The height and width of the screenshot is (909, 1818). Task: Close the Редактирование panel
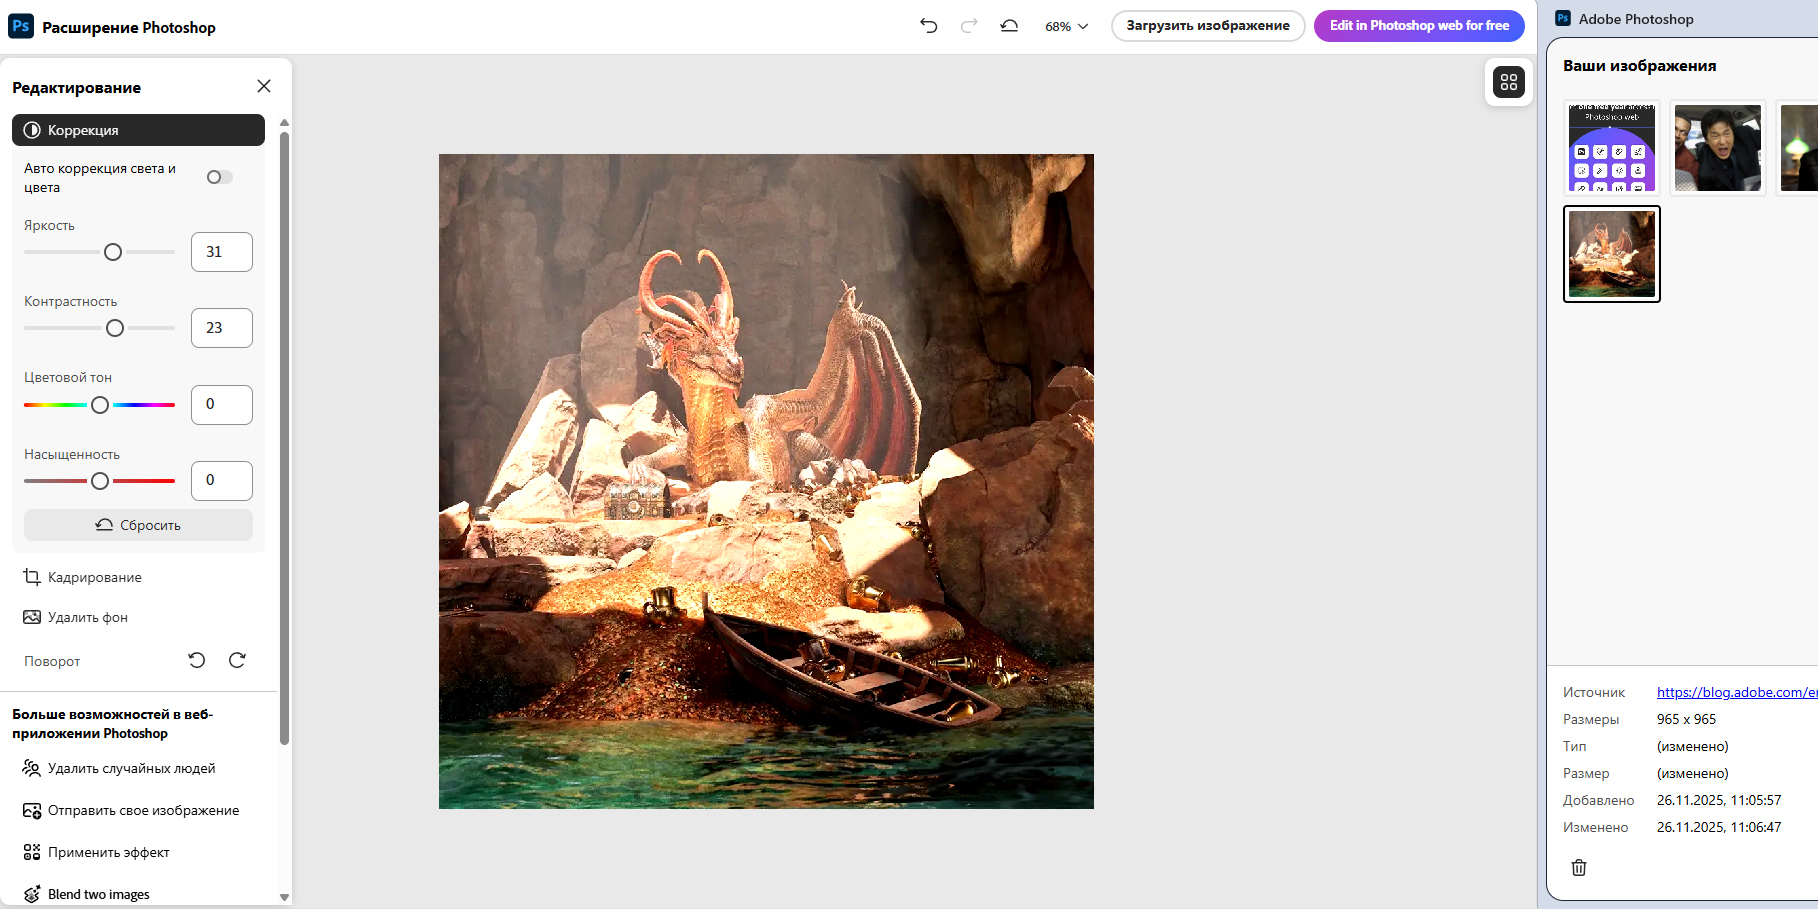(x=264, y=87)
